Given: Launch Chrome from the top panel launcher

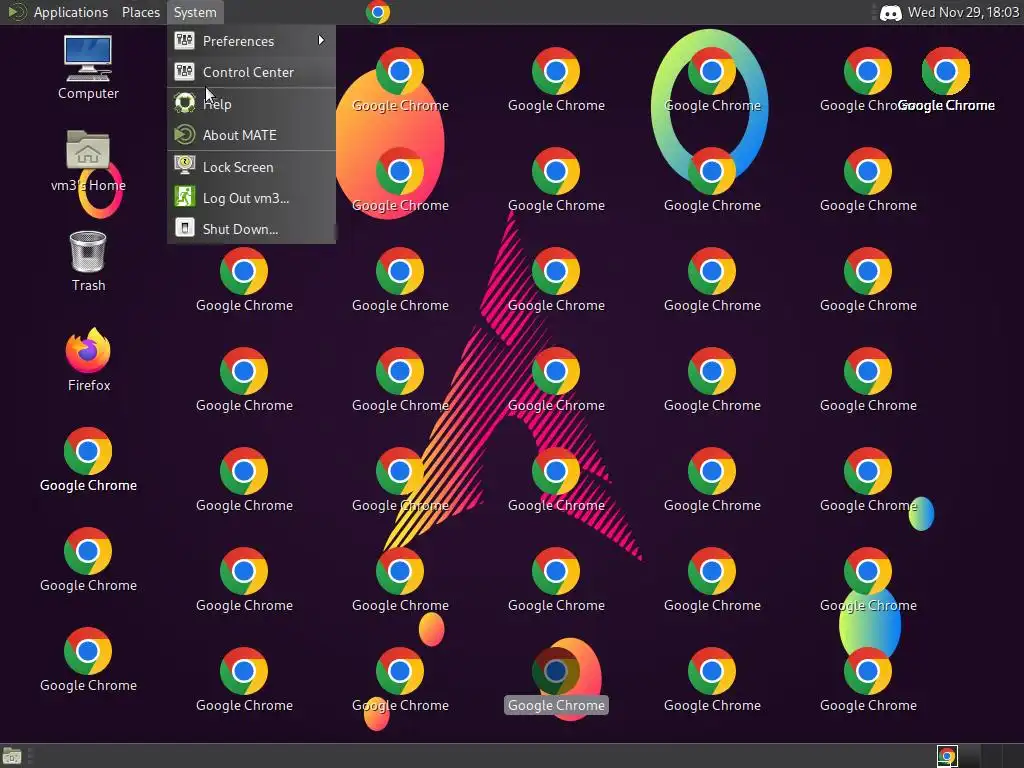Looking at the screenshot, I should pos(377,12).
